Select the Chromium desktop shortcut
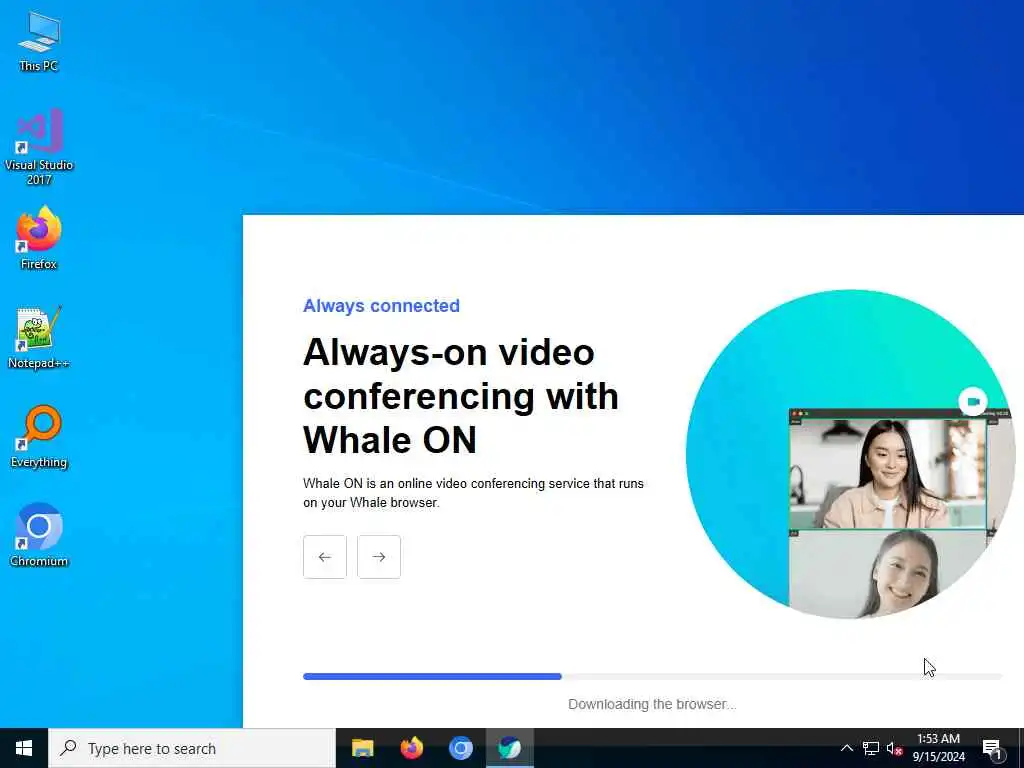Image resolution: width=1024 pixels, height=768 pixels. pyautogui.click(x=39, y=535)
